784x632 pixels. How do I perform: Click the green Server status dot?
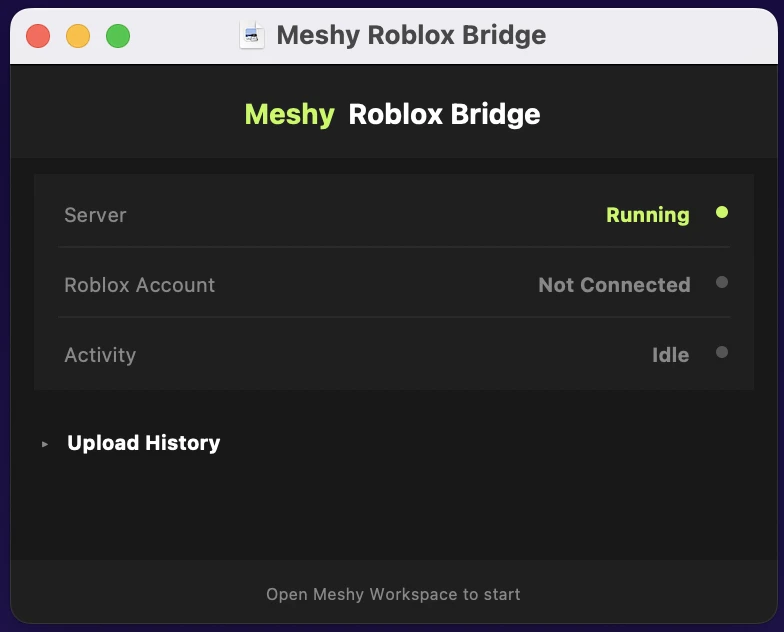pos(722,212)
